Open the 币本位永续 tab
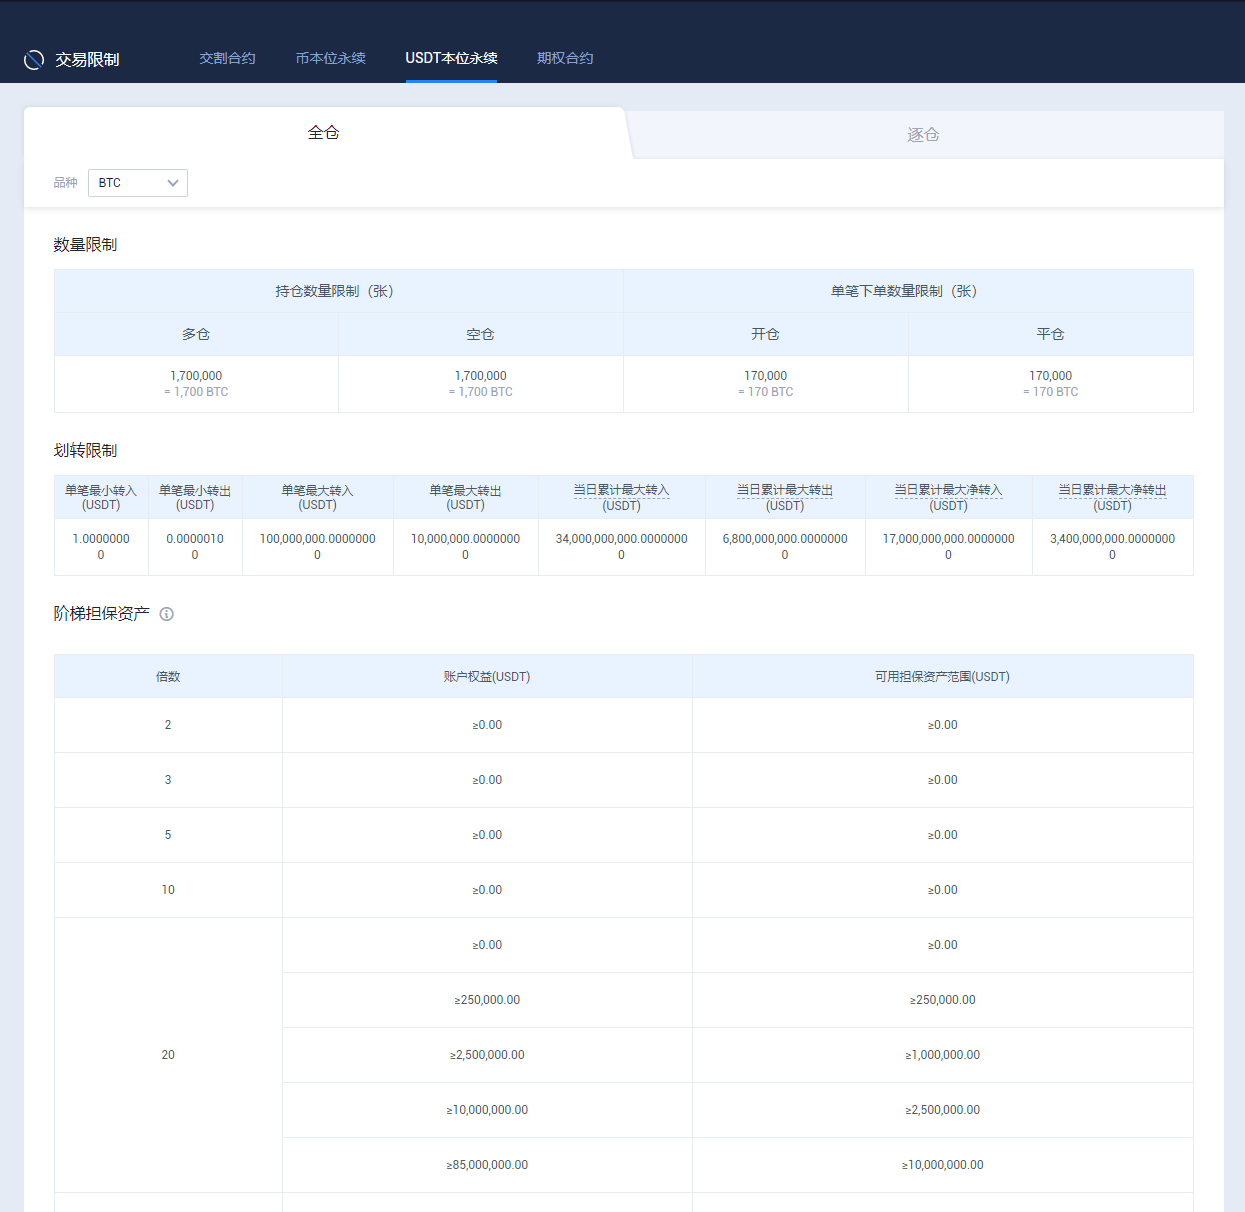This screenshot has width=1245, height=1212. pyautogui.click(x=330, y=58)
